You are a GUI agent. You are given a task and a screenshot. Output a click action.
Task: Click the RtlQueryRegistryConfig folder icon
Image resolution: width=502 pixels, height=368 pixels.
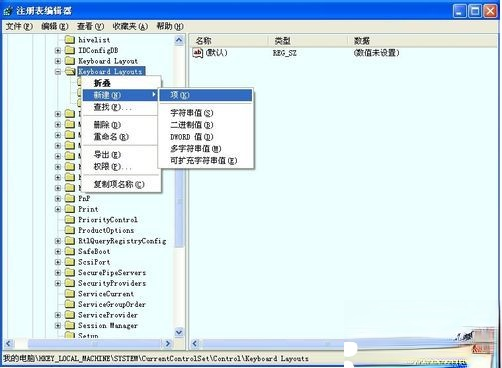70,241
